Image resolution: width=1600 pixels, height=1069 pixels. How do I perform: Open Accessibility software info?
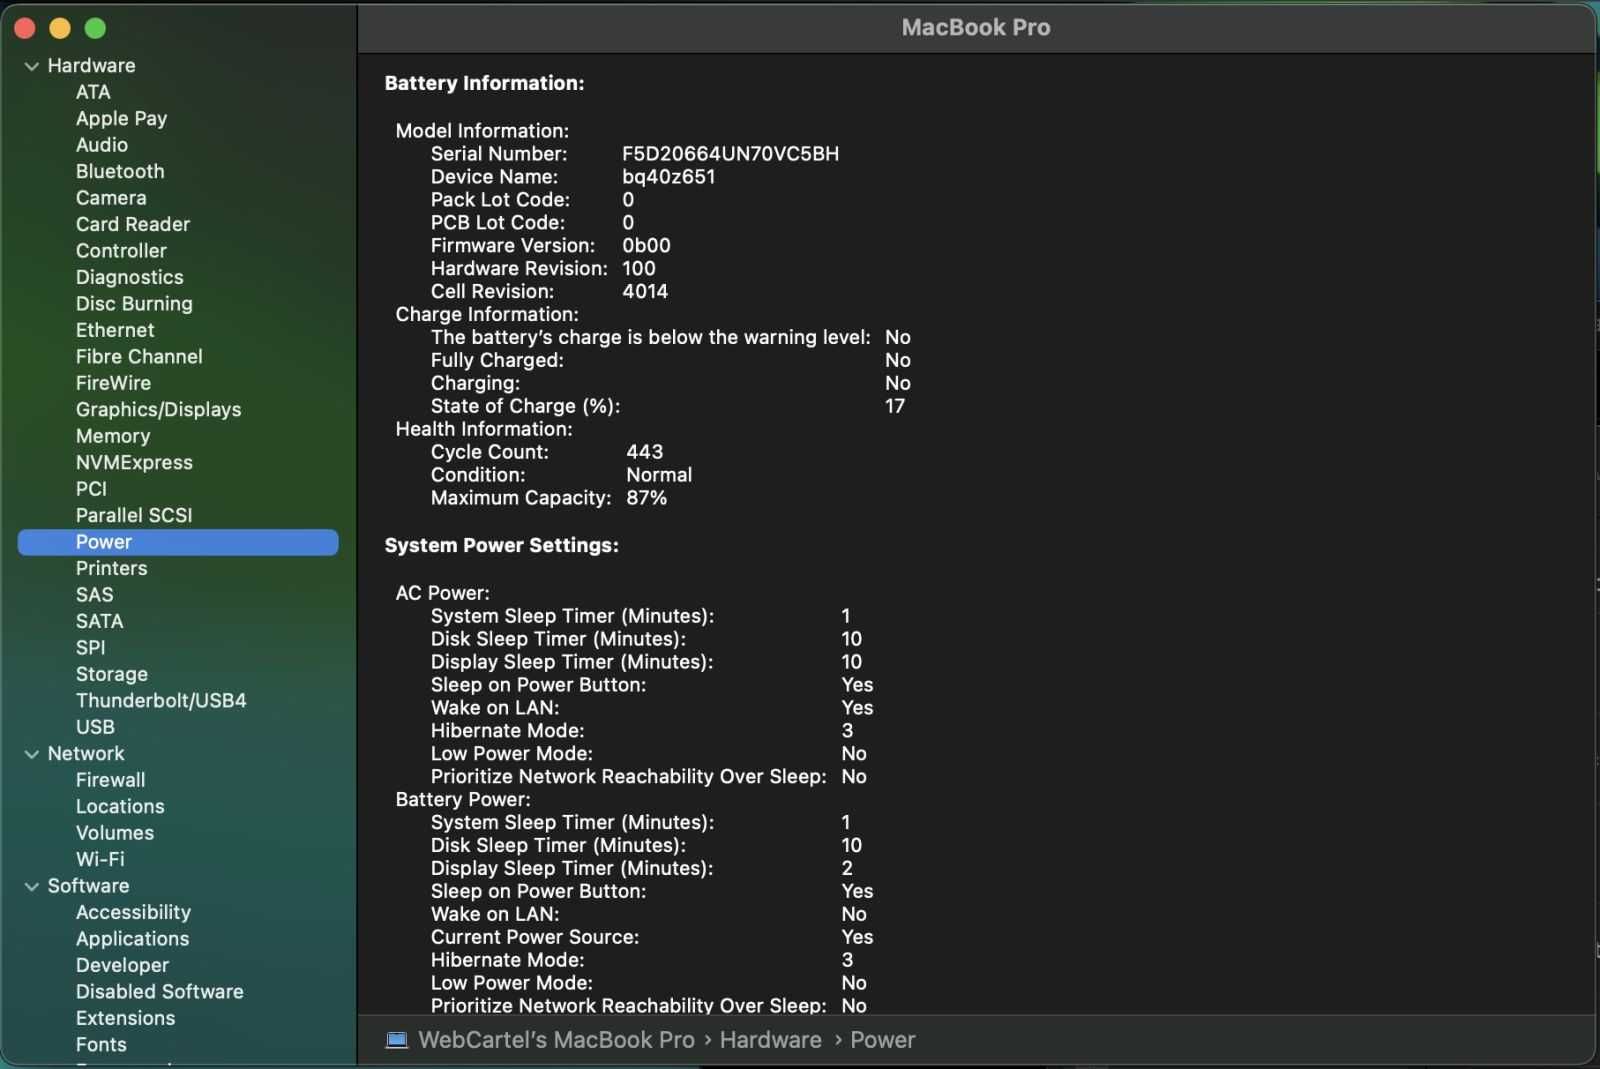(x=133, y=913)
